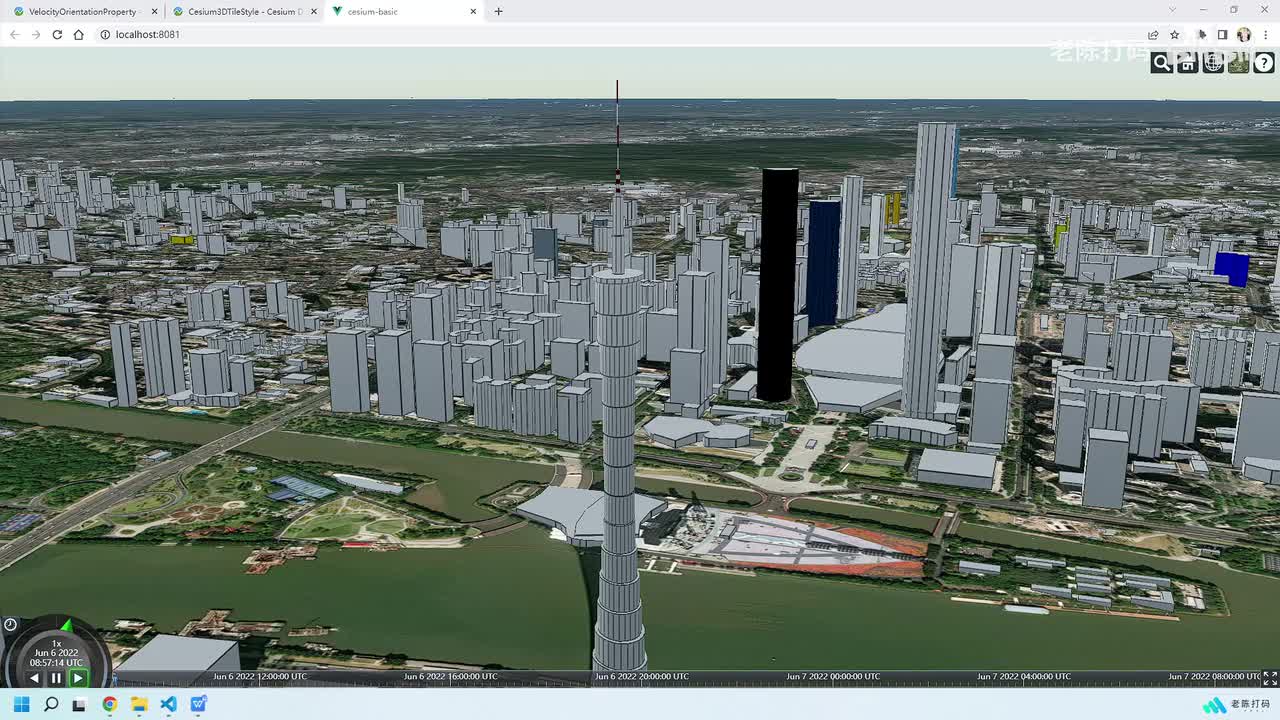
Task: Click the green play forward button
Action: click(x=78, y=678)
